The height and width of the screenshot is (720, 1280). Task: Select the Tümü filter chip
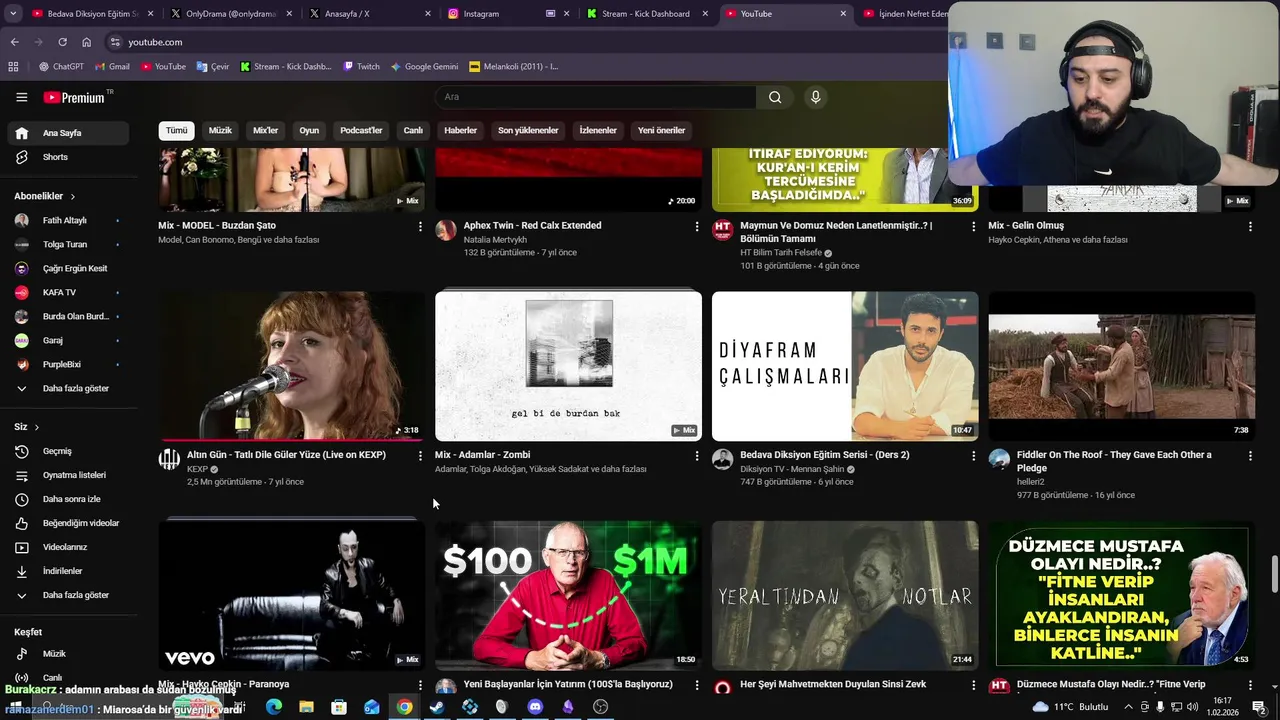pyautogui.click(x=176, y=131)
